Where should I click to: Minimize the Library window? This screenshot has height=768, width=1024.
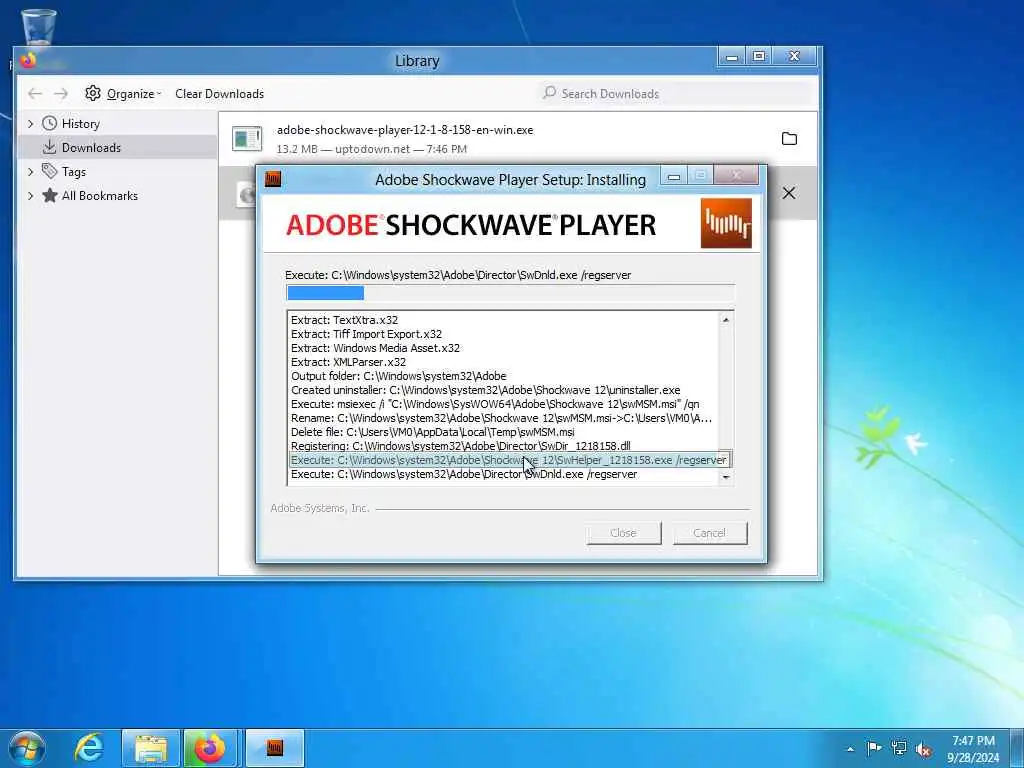(x=732, y=57)
